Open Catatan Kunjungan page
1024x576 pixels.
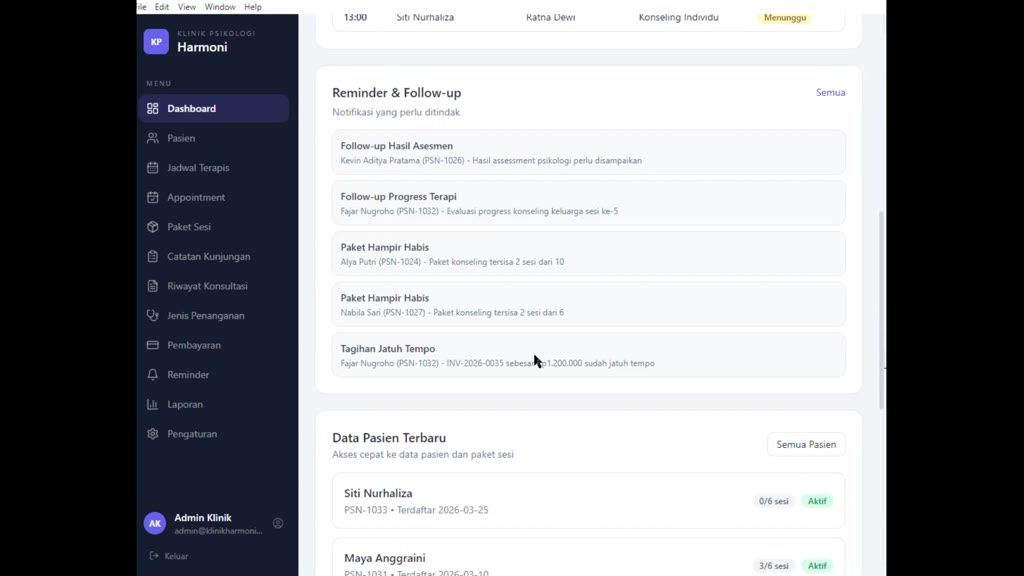tap(214, 257)
